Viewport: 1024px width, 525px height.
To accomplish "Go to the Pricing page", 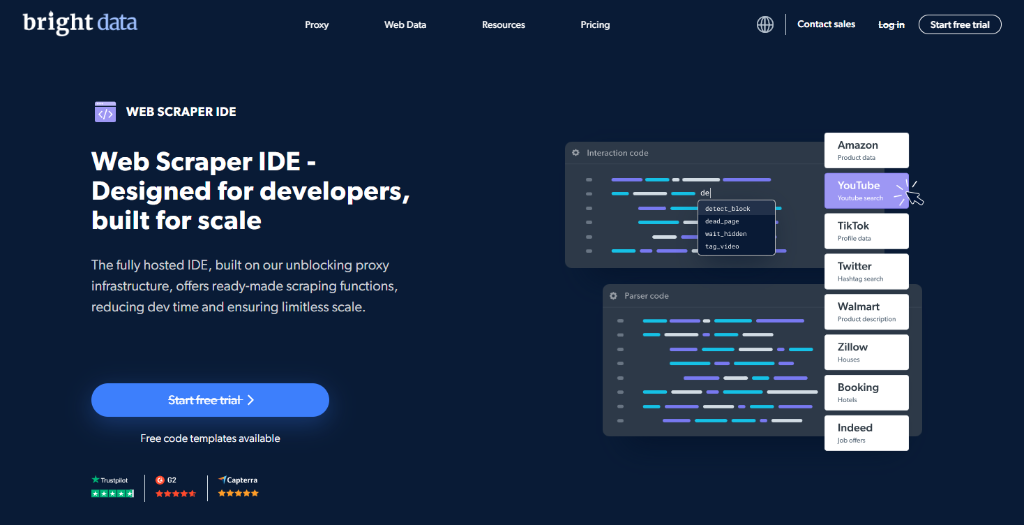I will [x=595, y=25].
